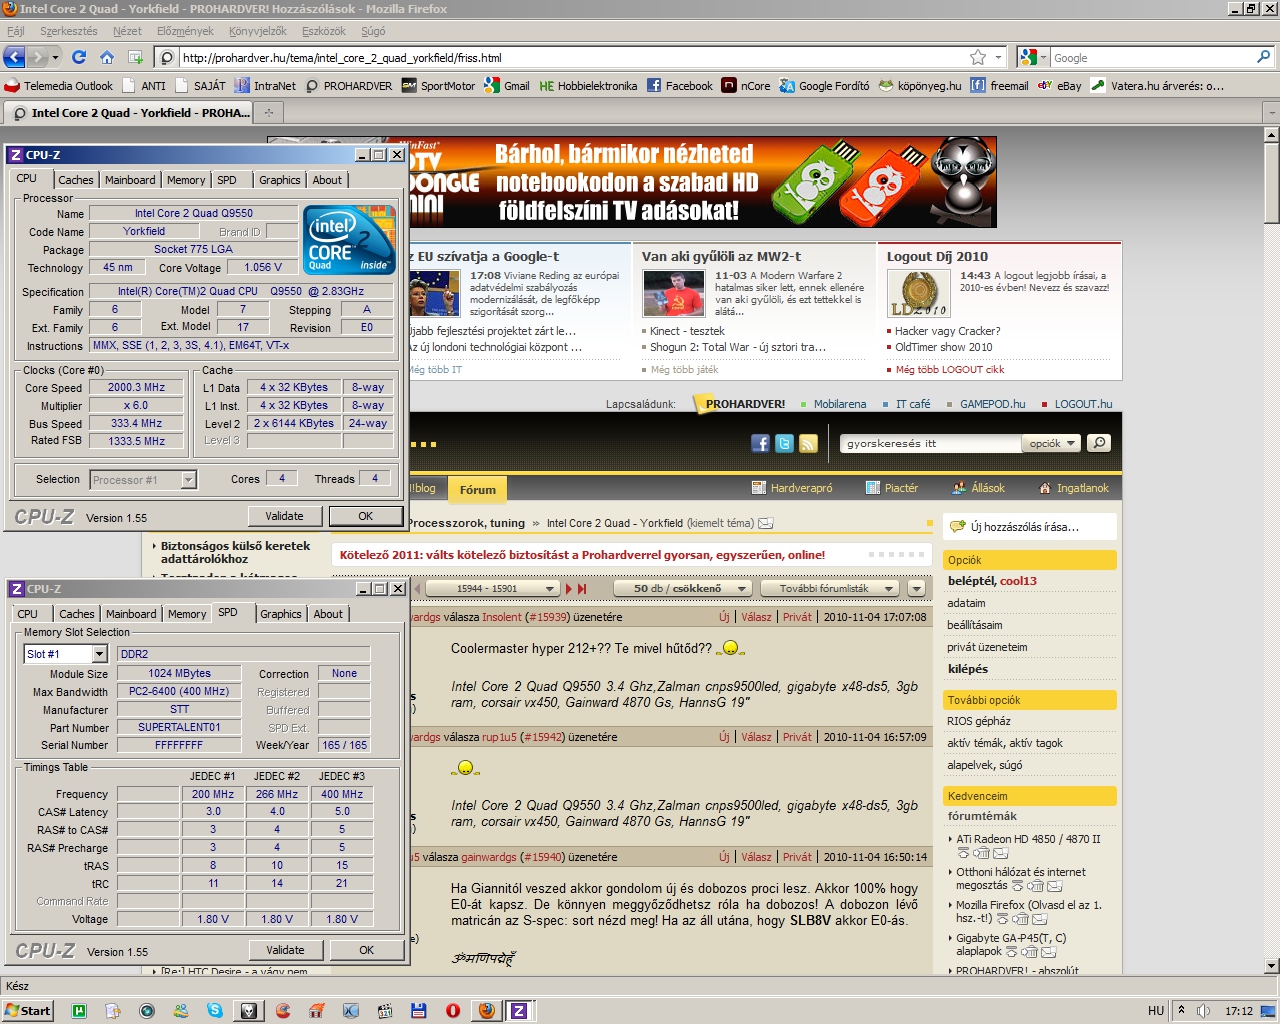Click Opera icon in taskbar
The width and height of the screenshot is (1280, 1024).
453,1011
